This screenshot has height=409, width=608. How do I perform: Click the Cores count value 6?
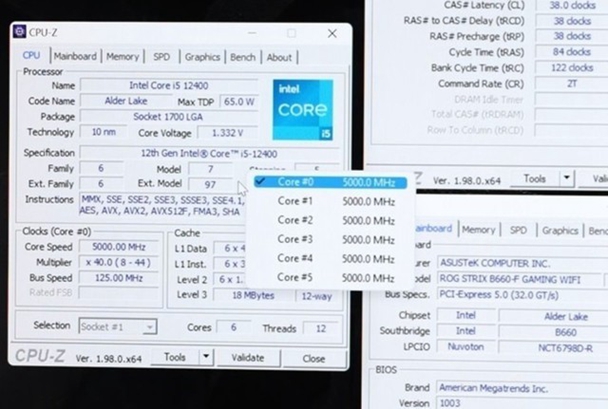[234, 328]
